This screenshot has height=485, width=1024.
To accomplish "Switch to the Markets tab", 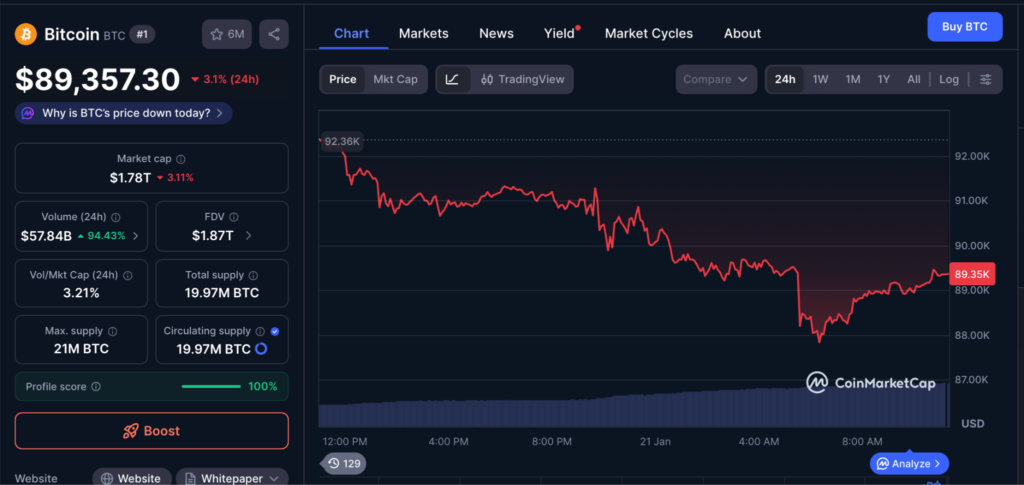I will point(423,33).
